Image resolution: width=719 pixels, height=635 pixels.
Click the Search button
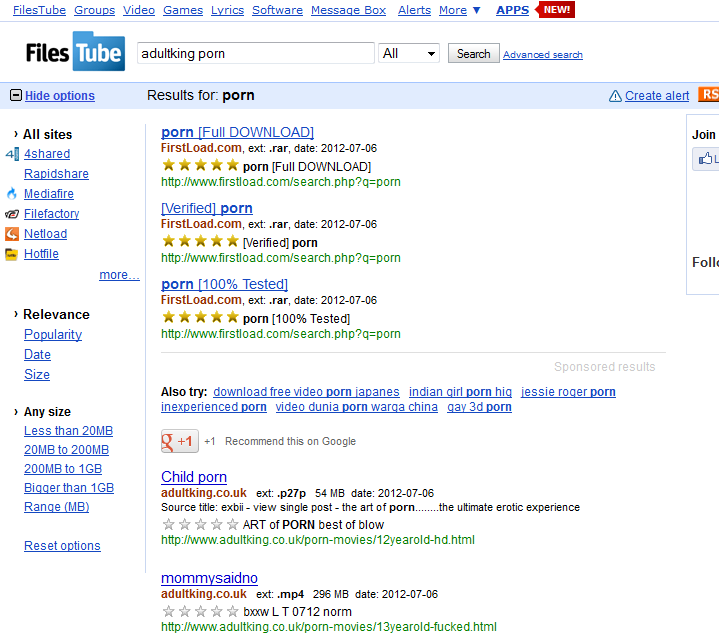(x=474, y=53)
